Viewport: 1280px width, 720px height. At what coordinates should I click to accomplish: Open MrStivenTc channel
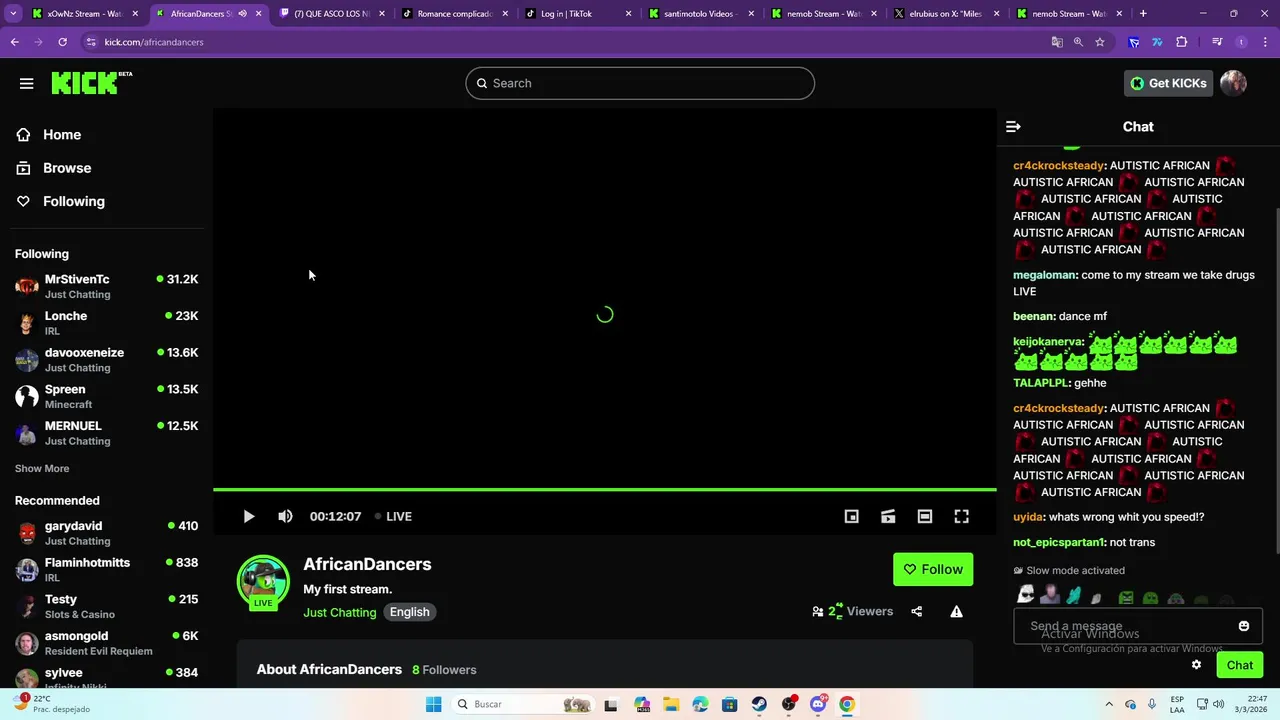106,287
